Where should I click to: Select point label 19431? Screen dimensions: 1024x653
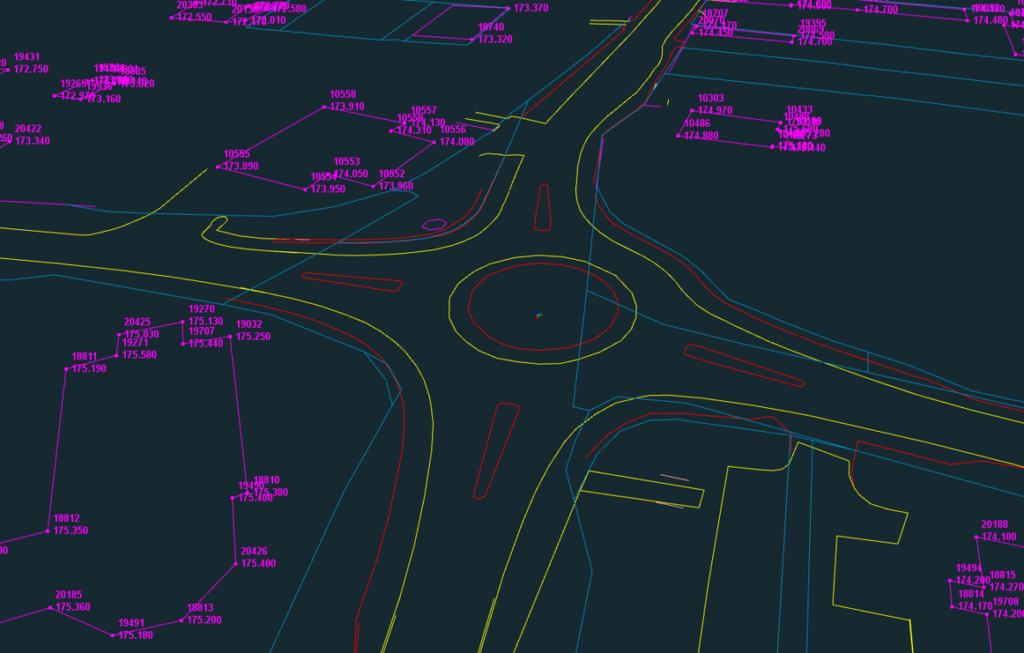[27, 57]
